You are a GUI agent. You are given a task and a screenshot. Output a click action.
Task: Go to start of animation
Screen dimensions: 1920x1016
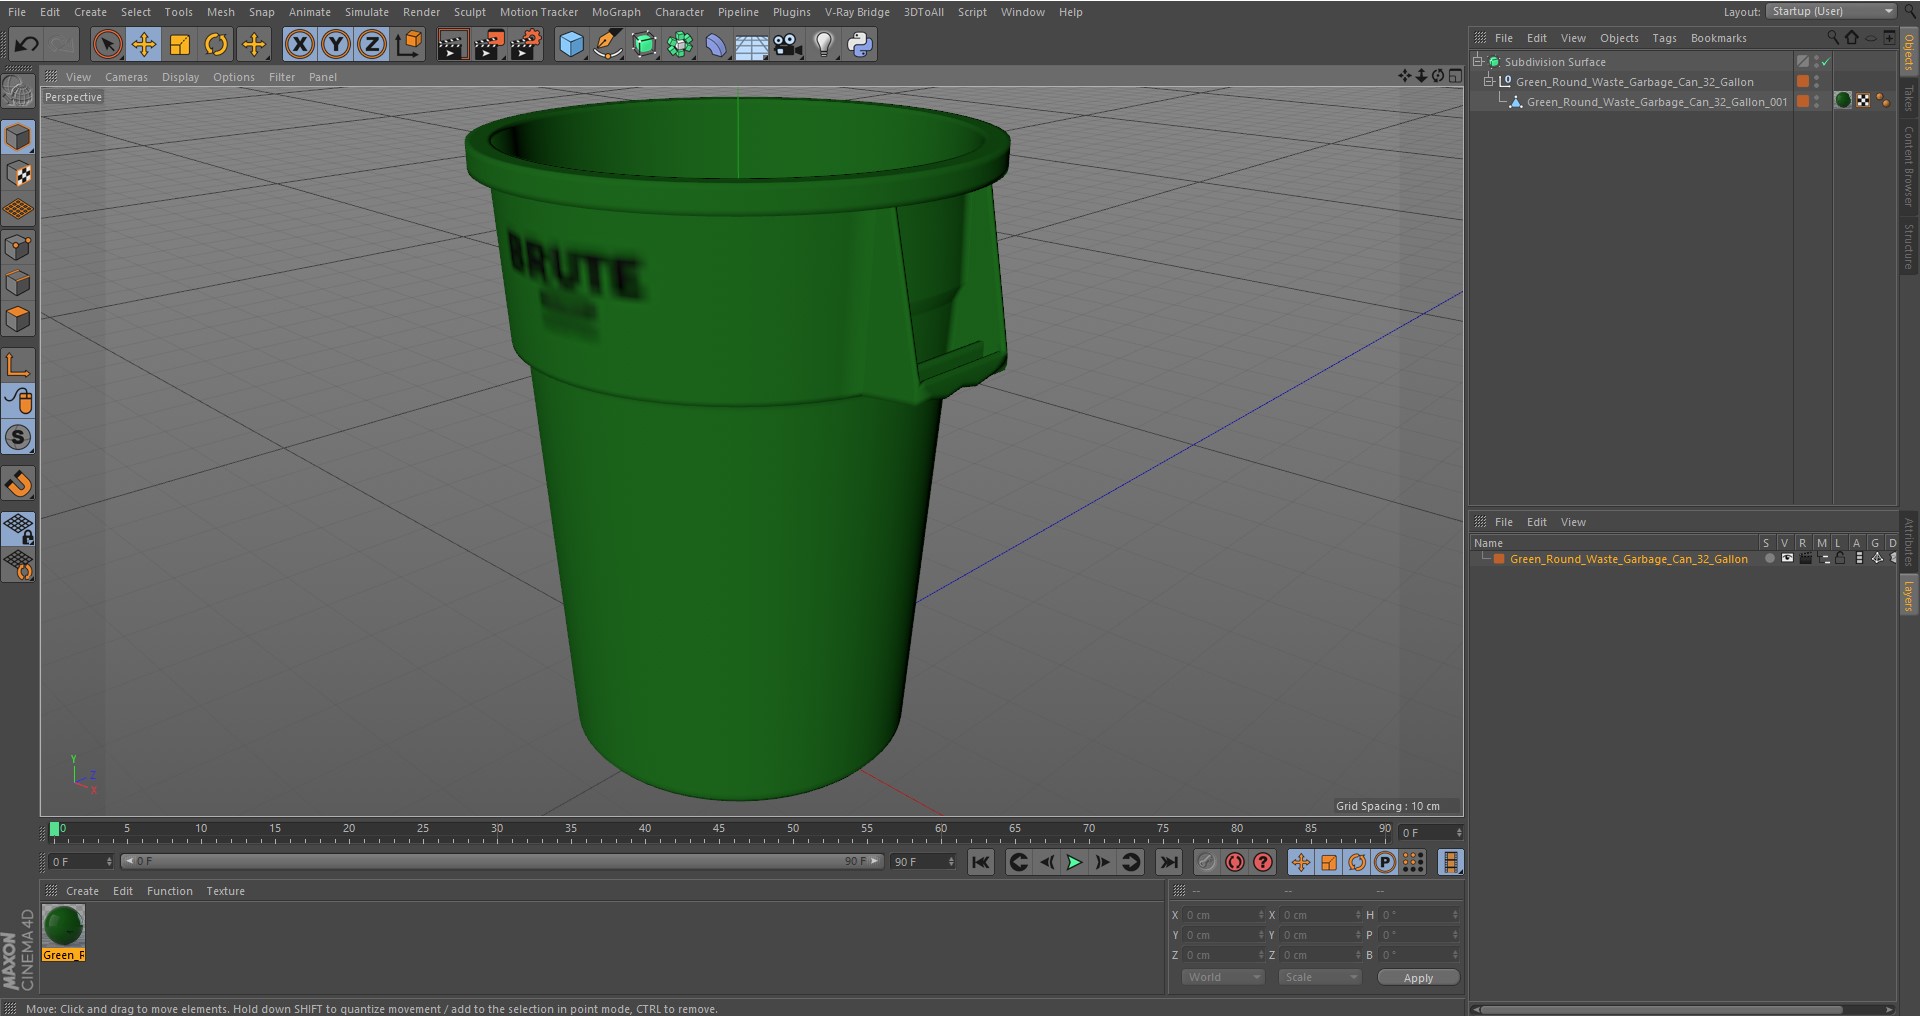(x=981, y=862)
